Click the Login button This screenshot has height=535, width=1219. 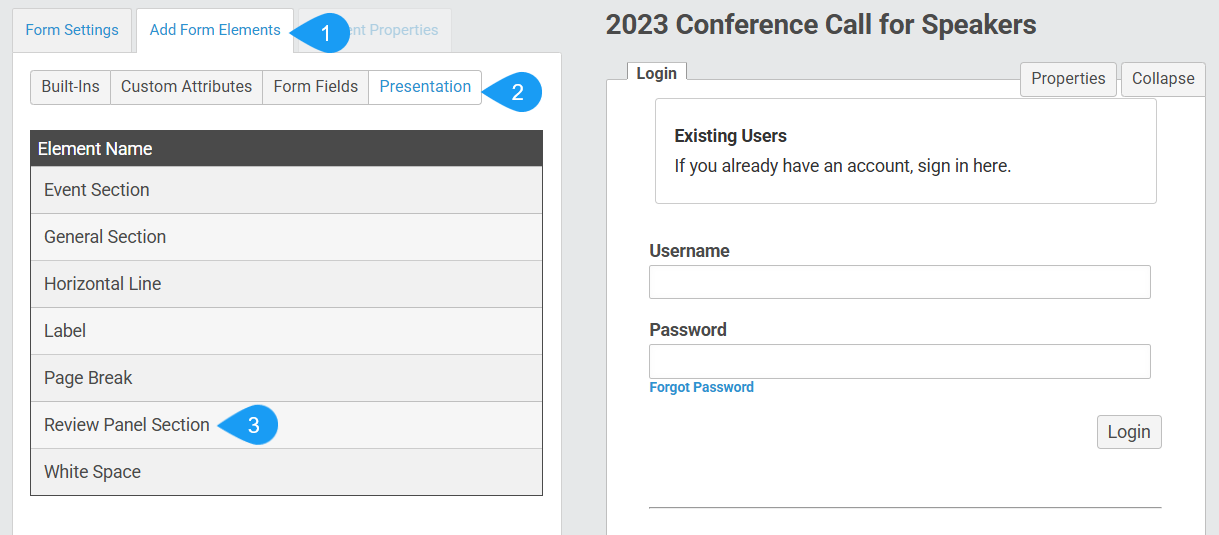tap(1129, 432)
